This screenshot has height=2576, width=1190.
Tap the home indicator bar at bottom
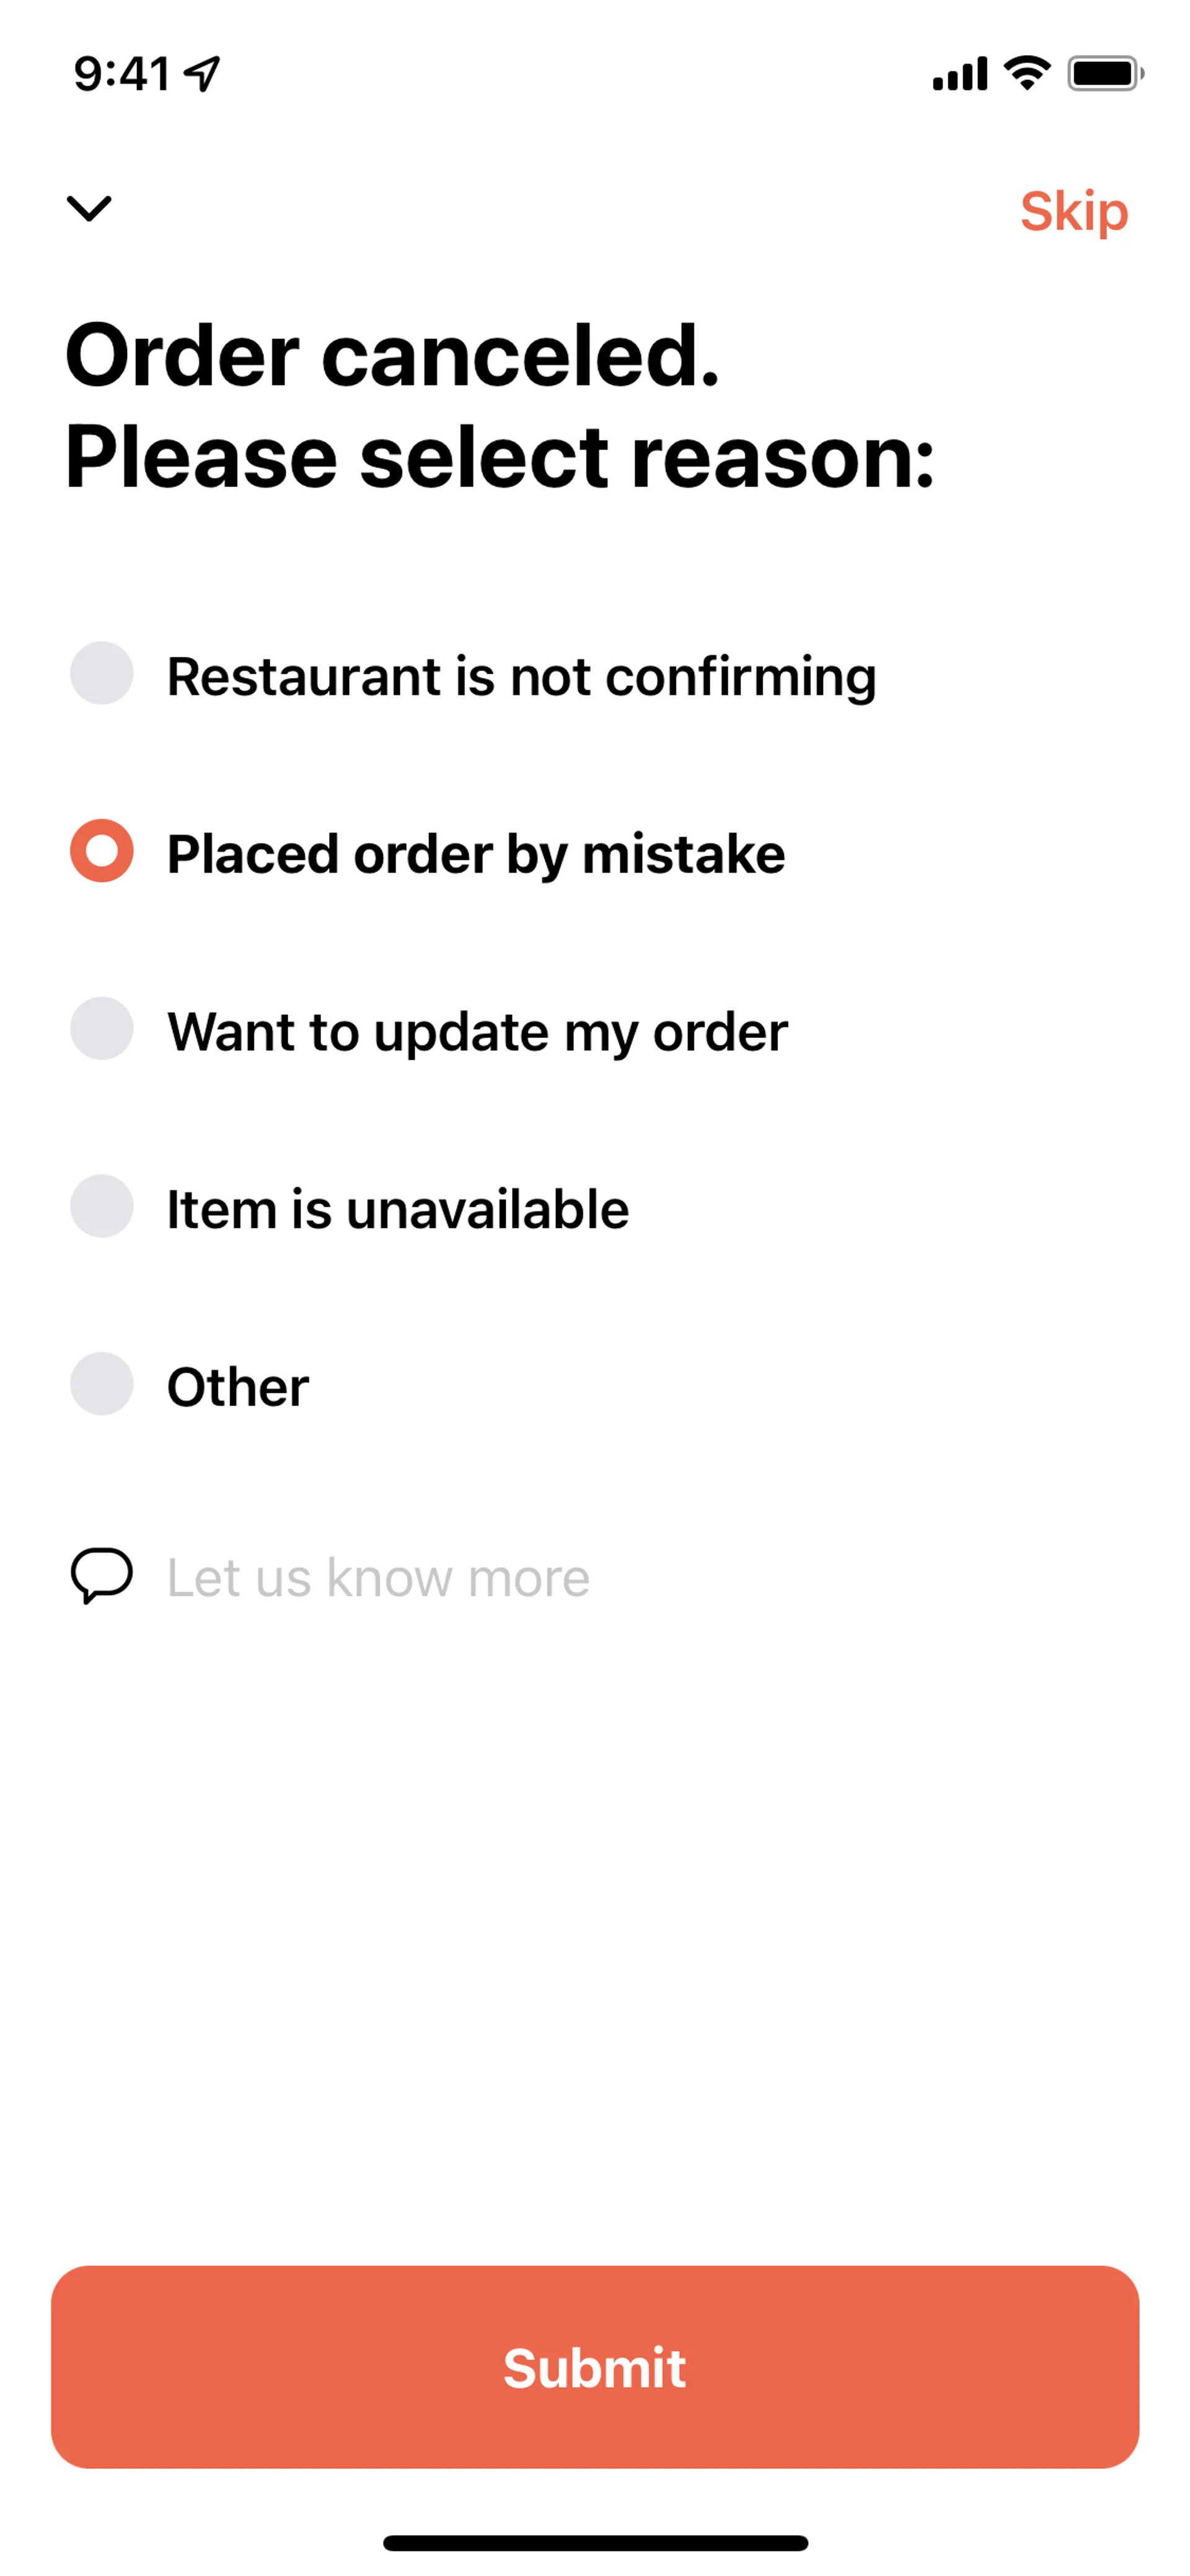(x=595, y=2542)
